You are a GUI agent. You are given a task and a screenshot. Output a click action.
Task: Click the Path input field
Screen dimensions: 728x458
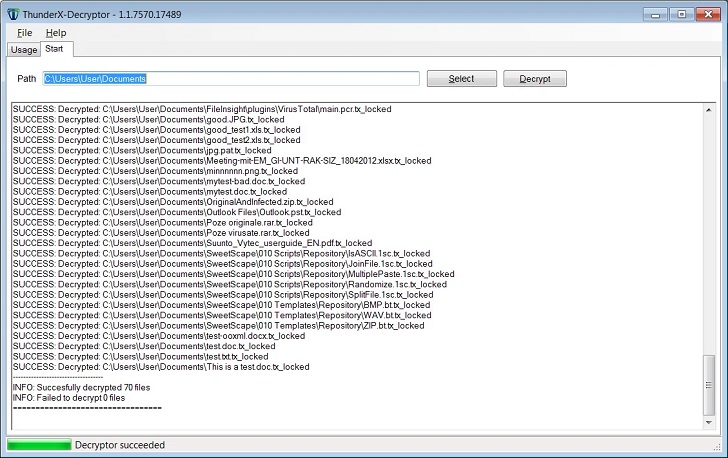231,79
